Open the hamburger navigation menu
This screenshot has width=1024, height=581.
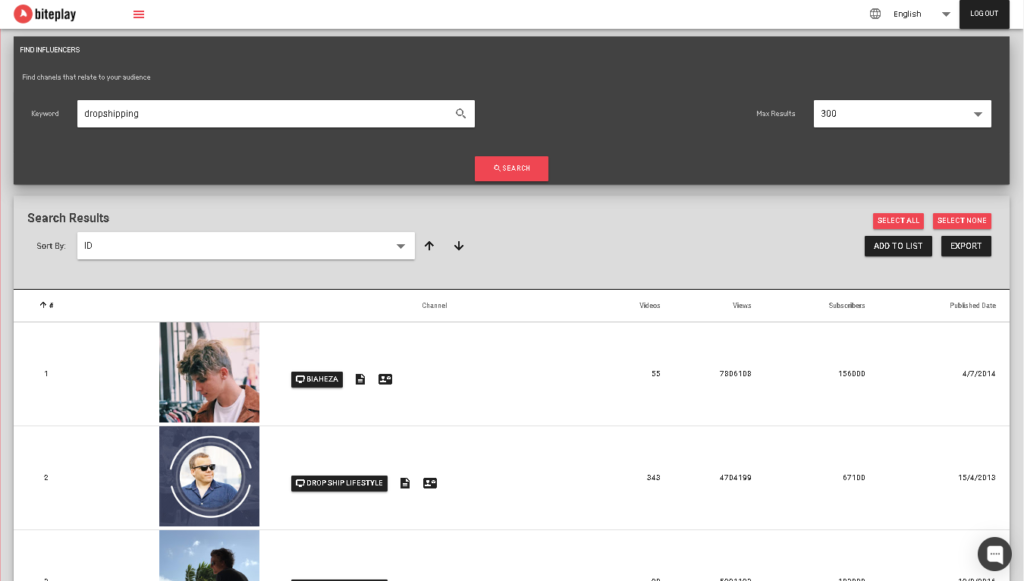coord(138,14)
